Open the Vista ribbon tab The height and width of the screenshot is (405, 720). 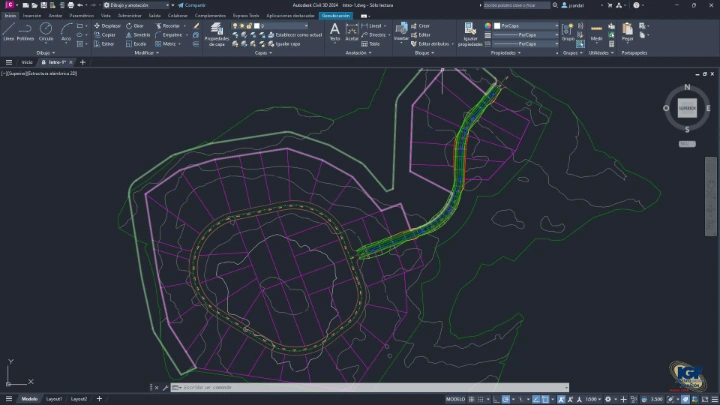click(106, 16)
